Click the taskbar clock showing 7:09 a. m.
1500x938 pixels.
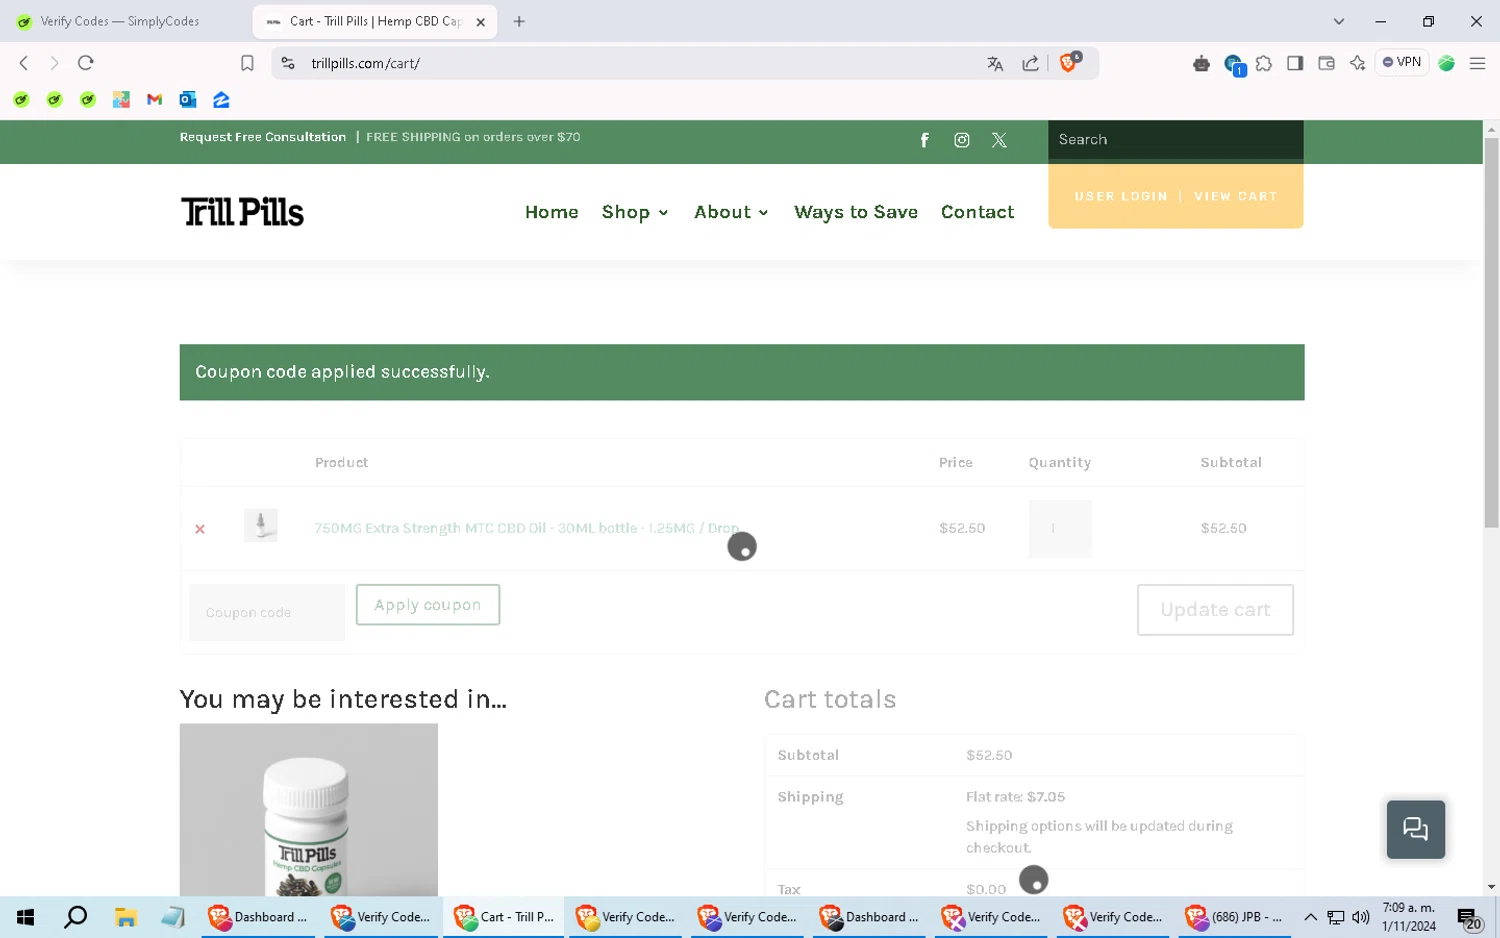[x=1409, y=917]
